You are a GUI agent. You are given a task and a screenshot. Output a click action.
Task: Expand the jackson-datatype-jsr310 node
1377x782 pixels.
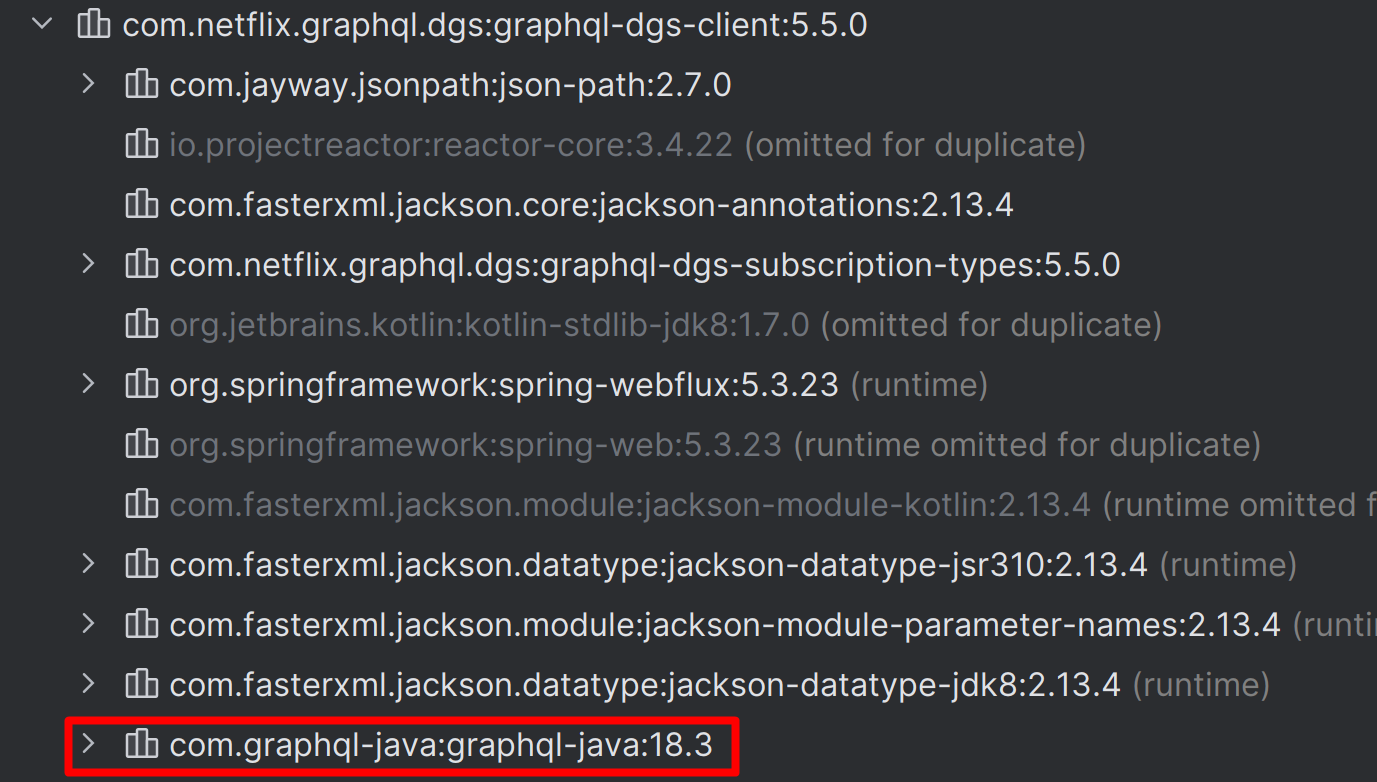88,564
